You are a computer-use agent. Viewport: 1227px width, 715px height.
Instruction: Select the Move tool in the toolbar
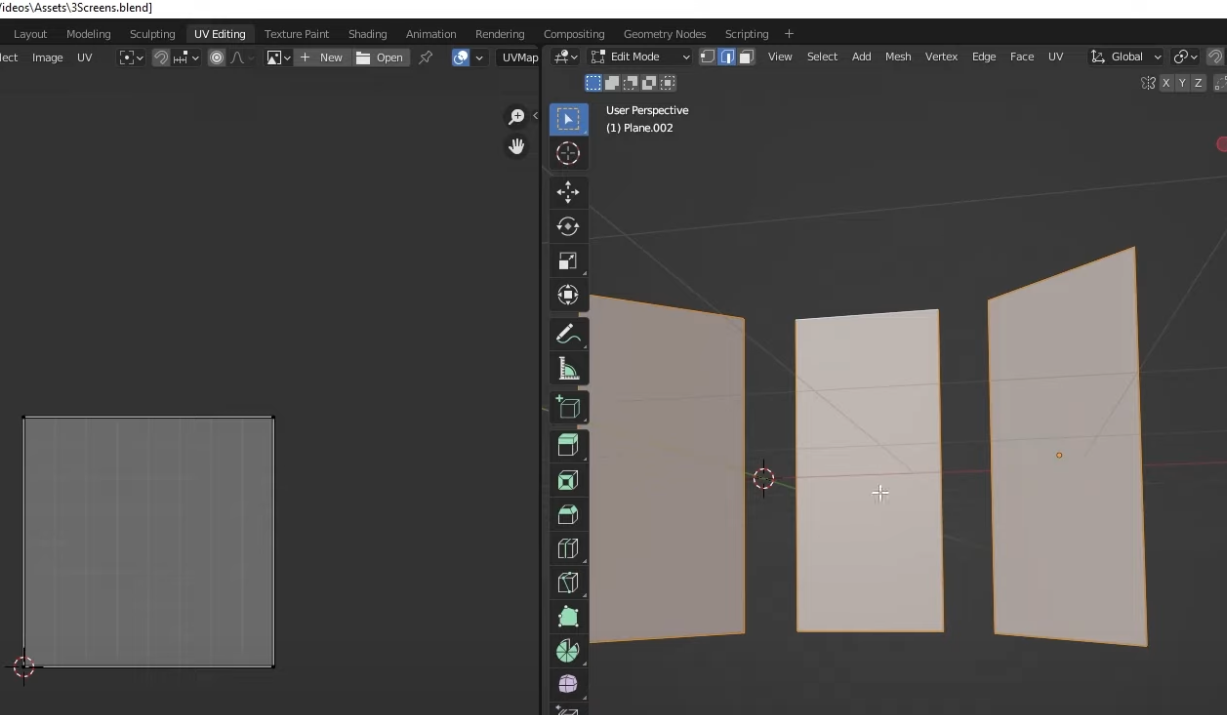pyautogui.click(x=568, y=191)
